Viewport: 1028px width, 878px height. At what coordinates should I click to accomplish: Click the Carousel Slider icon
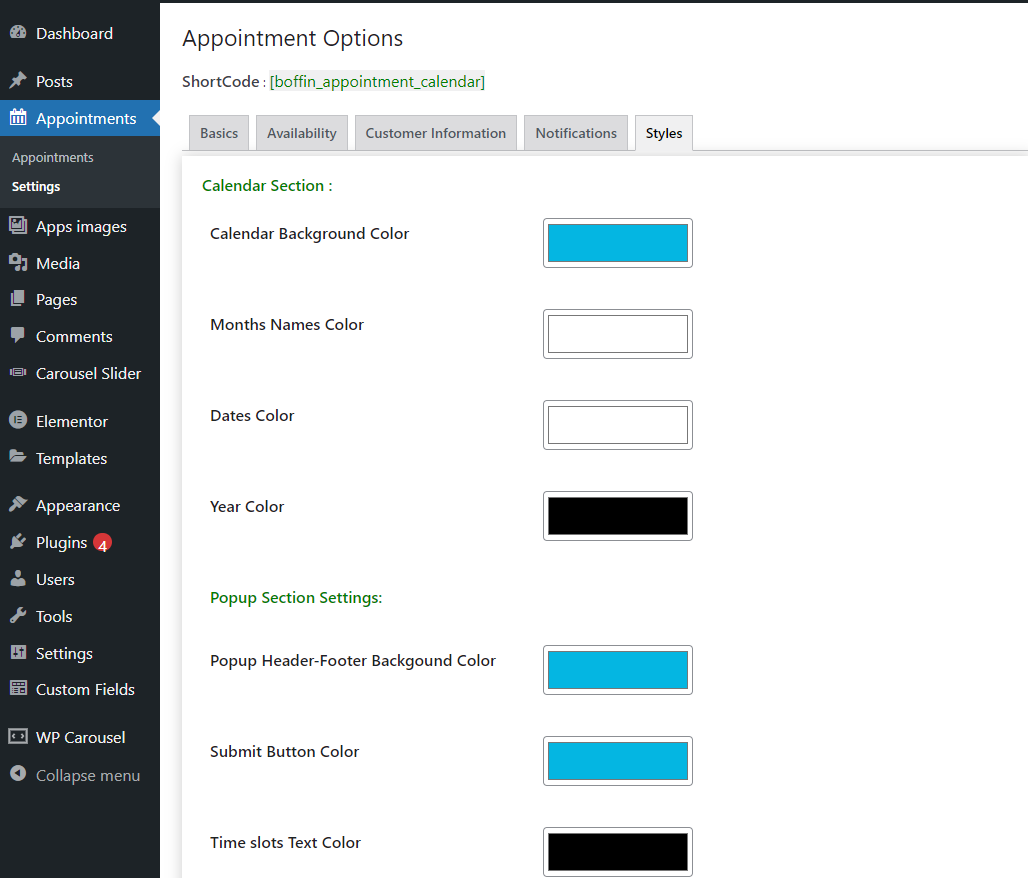coord(18,372)
